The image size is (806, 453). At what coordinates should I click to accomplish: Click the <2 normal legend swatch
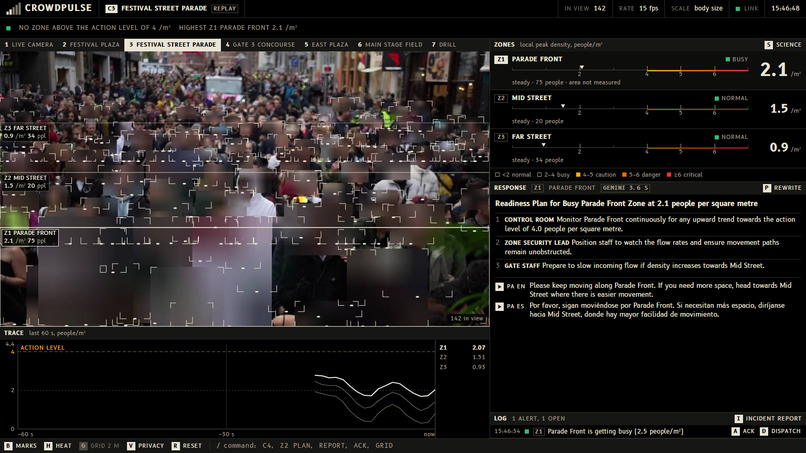(498, 175)
